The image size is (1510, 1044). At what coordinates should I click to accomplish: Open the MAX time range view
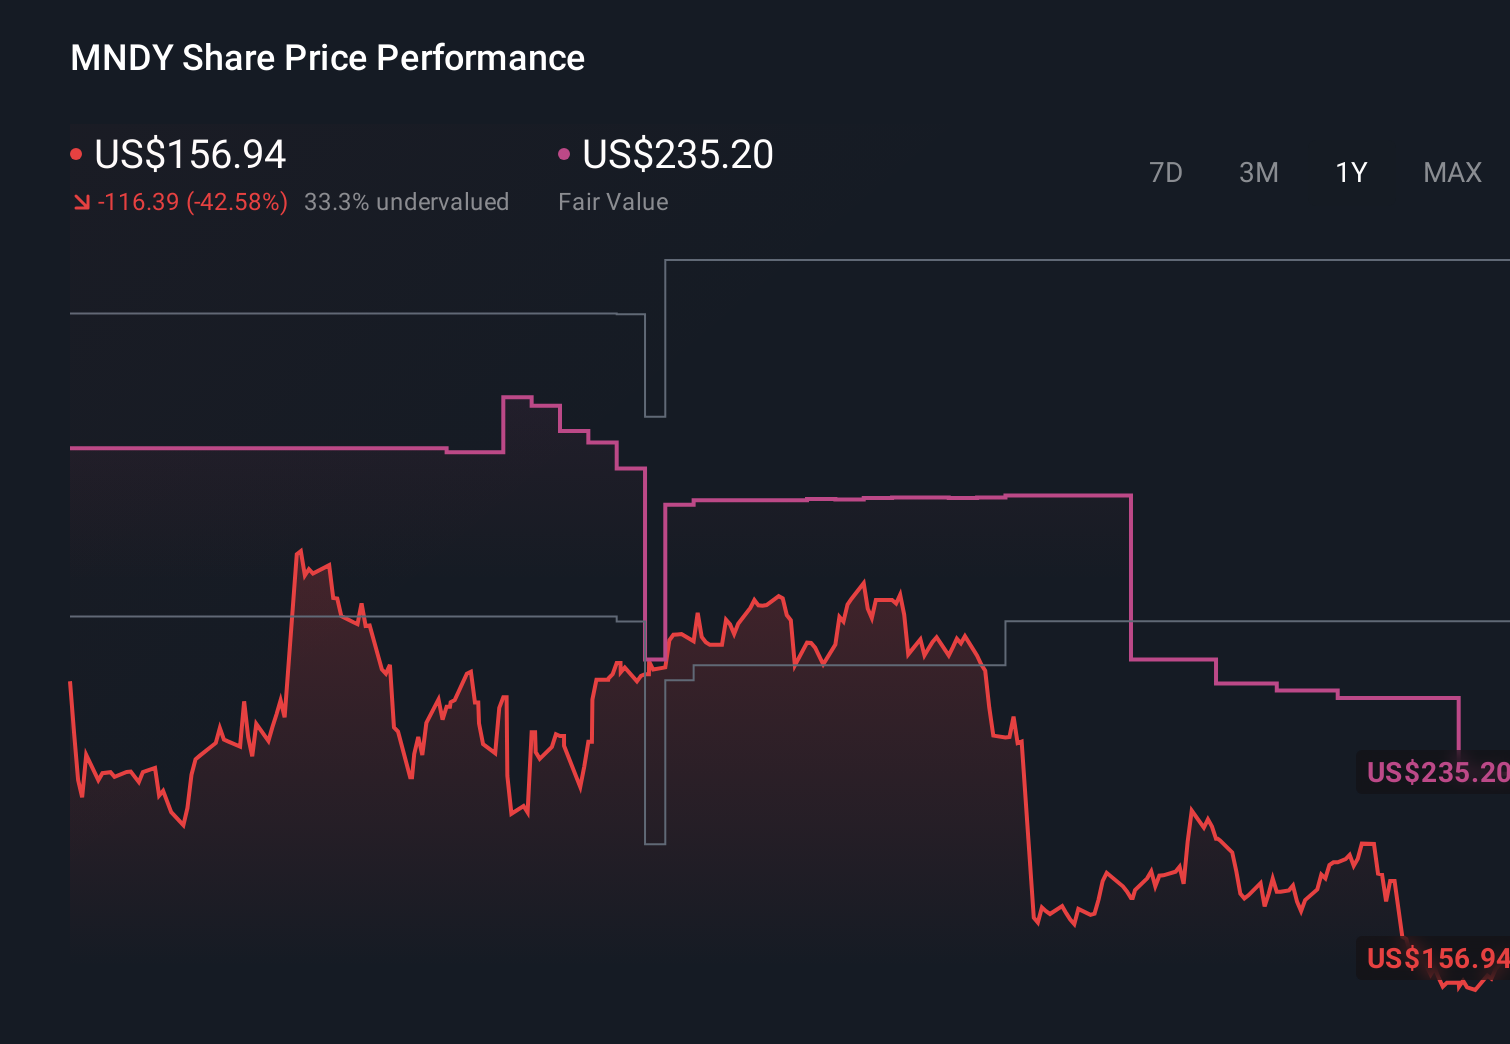(x=1451, y=172)
